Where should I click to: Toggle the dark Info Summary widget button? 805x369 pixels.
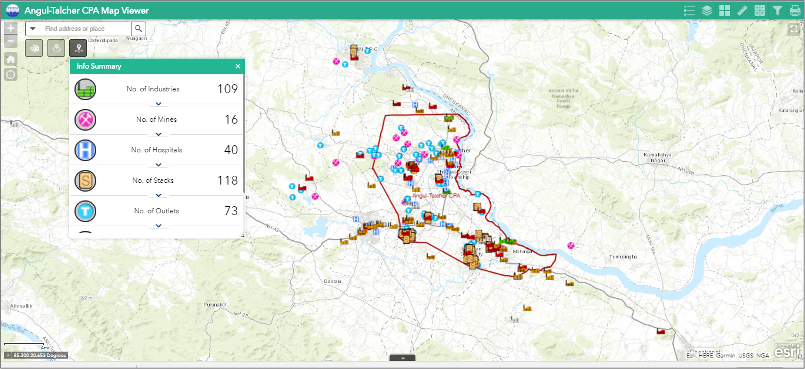tap(78, 48)
